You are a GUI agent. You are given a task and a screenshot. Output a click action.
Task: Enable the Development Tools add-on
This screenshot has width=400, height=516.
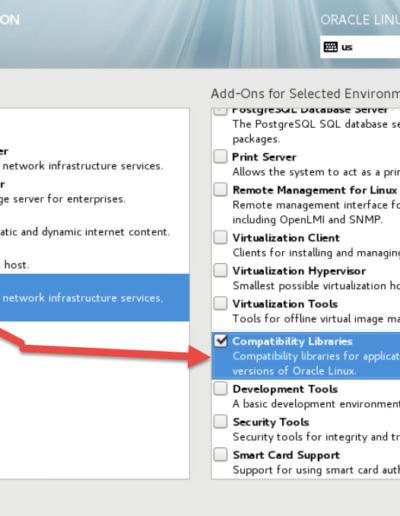pos(220,389)
